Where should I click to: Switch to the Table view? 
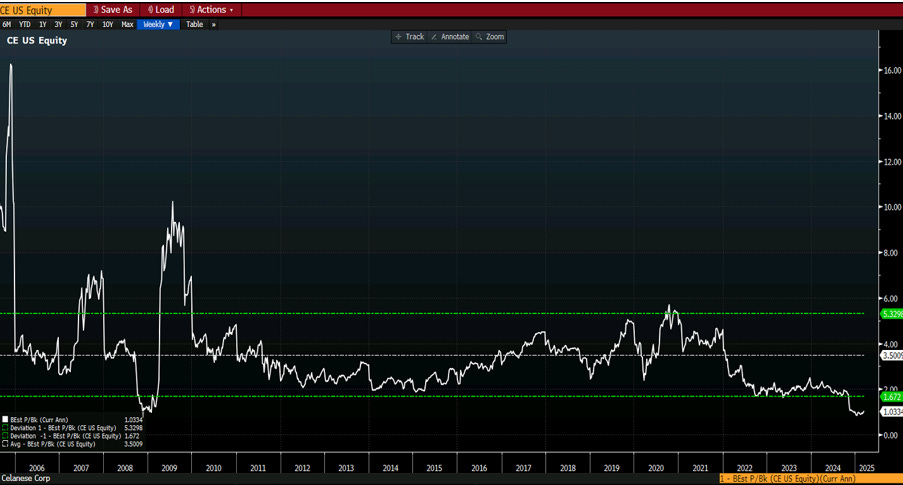pyautogui.click(x=195, y=24)
